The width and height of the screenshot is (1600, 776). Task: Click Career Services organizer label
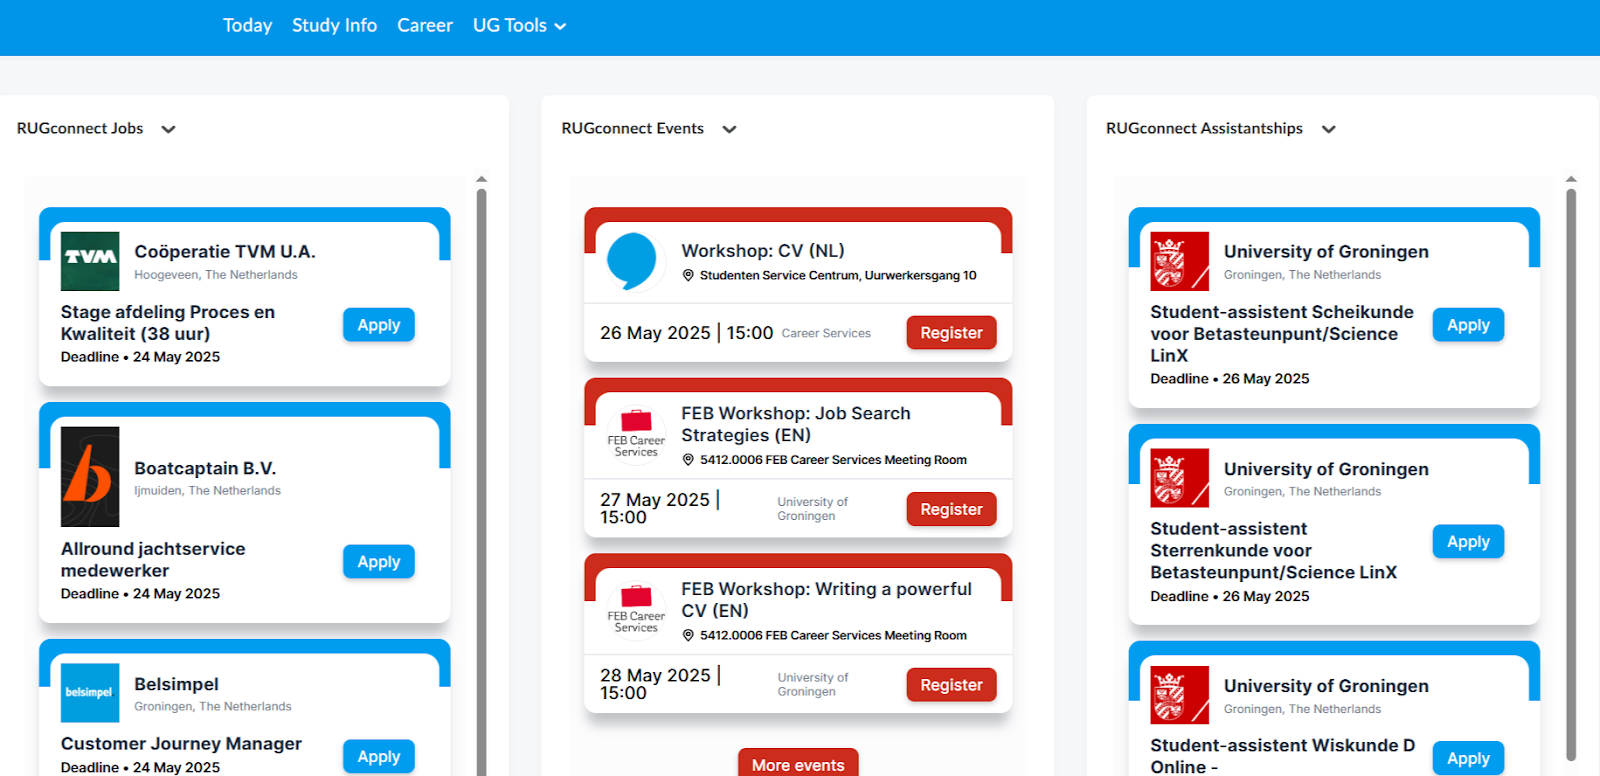[826, 333]
